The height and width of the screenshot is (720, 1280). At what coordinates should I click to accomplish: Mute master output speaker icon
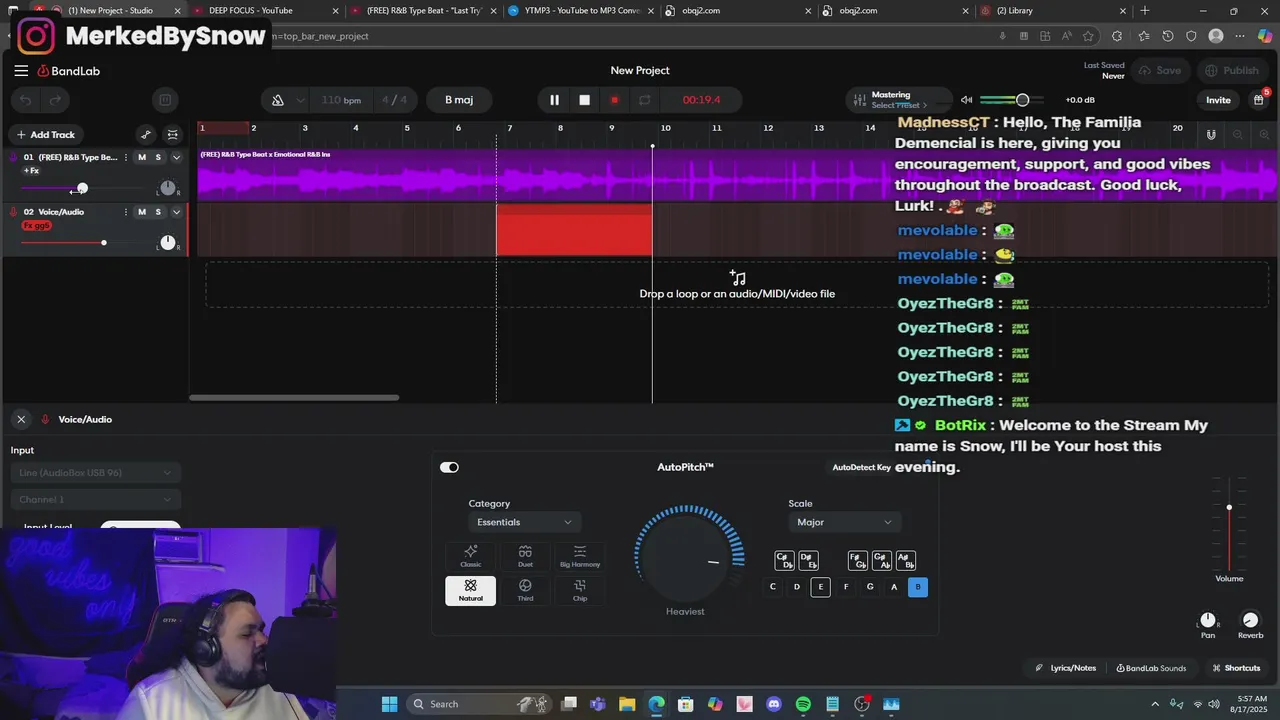click(966, 100)
